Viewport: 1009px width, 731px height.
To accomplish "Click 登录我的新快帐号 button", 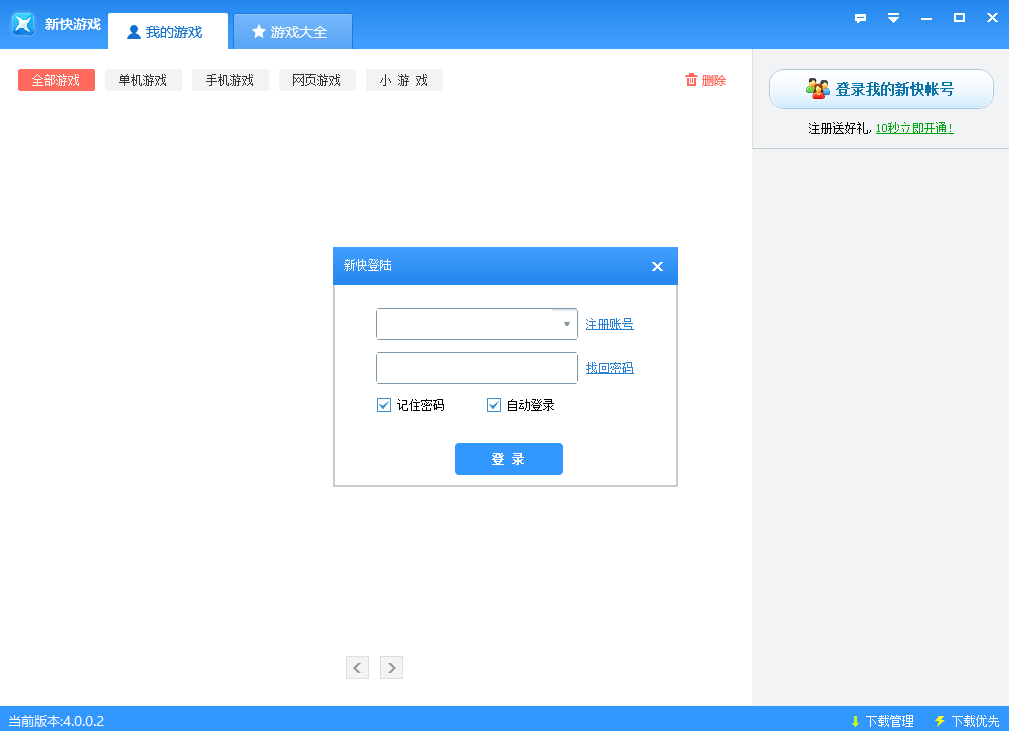I will tap(881, 89).
